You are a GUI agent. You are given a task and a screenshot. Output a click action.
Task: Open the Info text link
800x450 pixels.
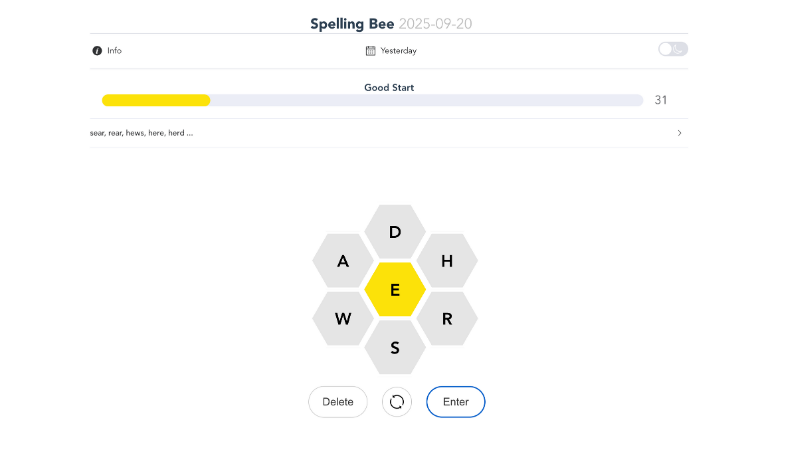tap(115, 50)
